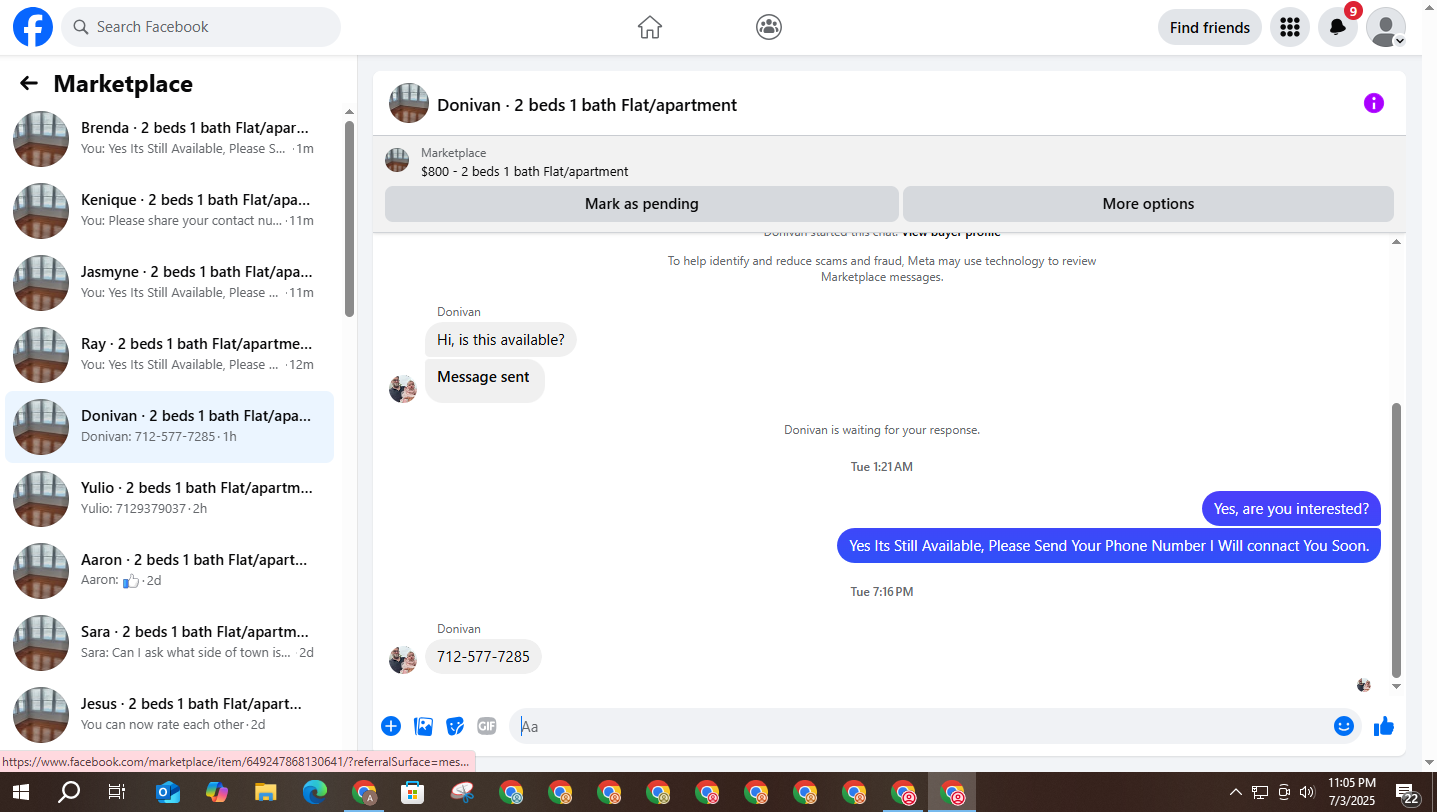The image size is (1437, 812).
Task: Open Jesus's conversation
Action: click(x=170, y=715)
